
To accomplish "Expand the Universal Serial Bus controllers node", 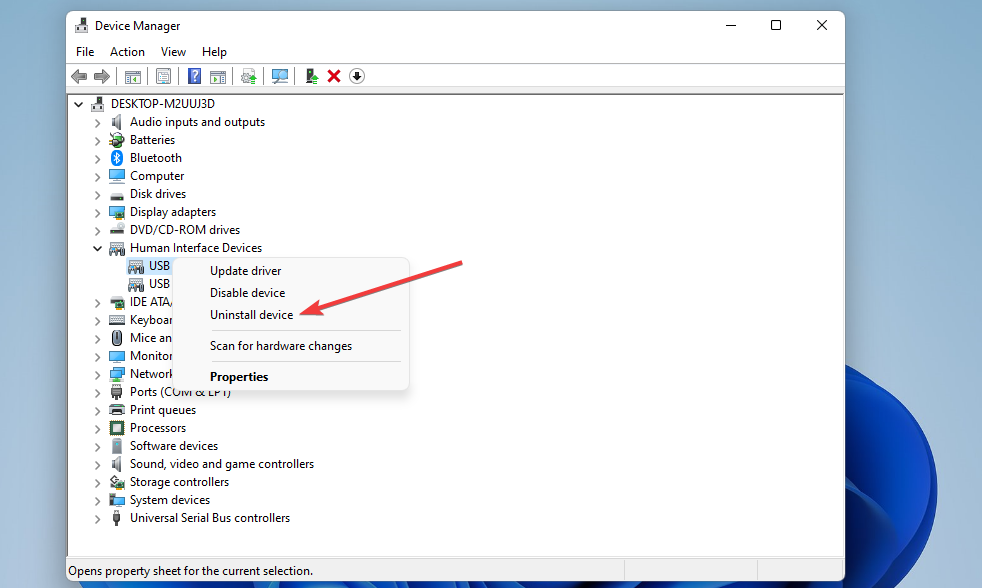I will (x=97, y=517).
